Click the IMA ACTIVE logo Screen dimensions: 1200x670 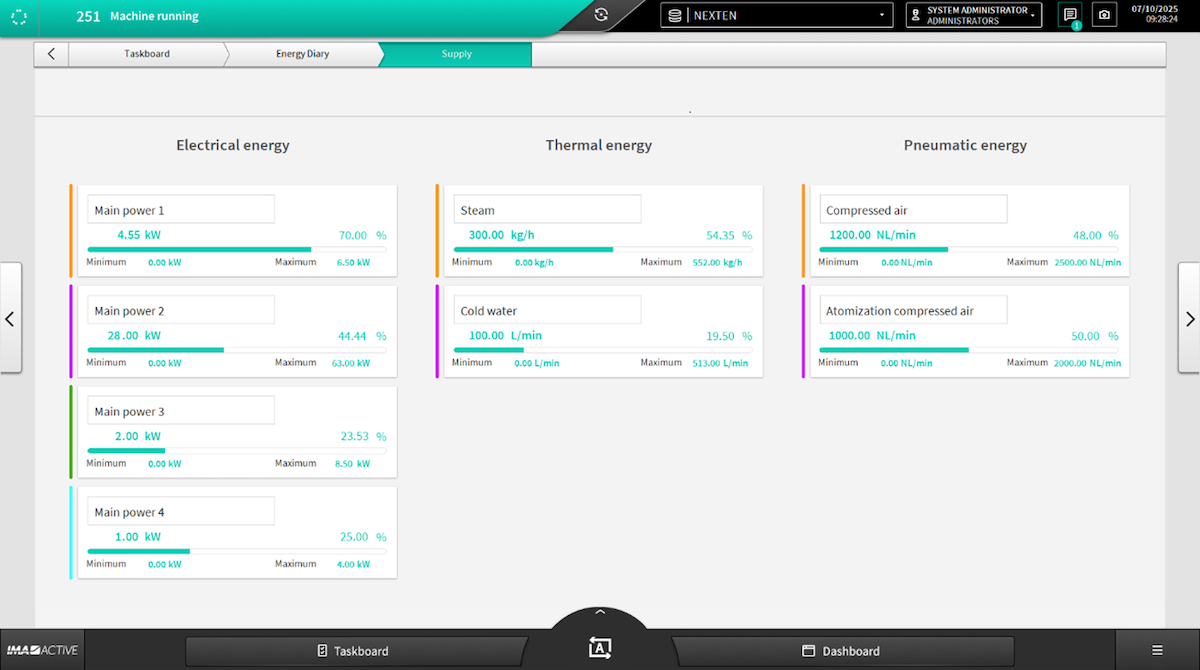pos(42,651)
